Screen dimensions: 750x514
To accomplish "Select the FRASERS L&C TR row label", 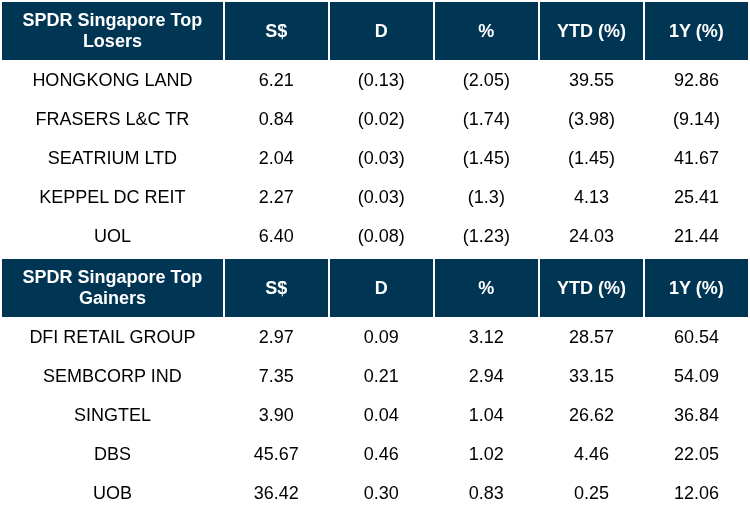I will 112,119.
